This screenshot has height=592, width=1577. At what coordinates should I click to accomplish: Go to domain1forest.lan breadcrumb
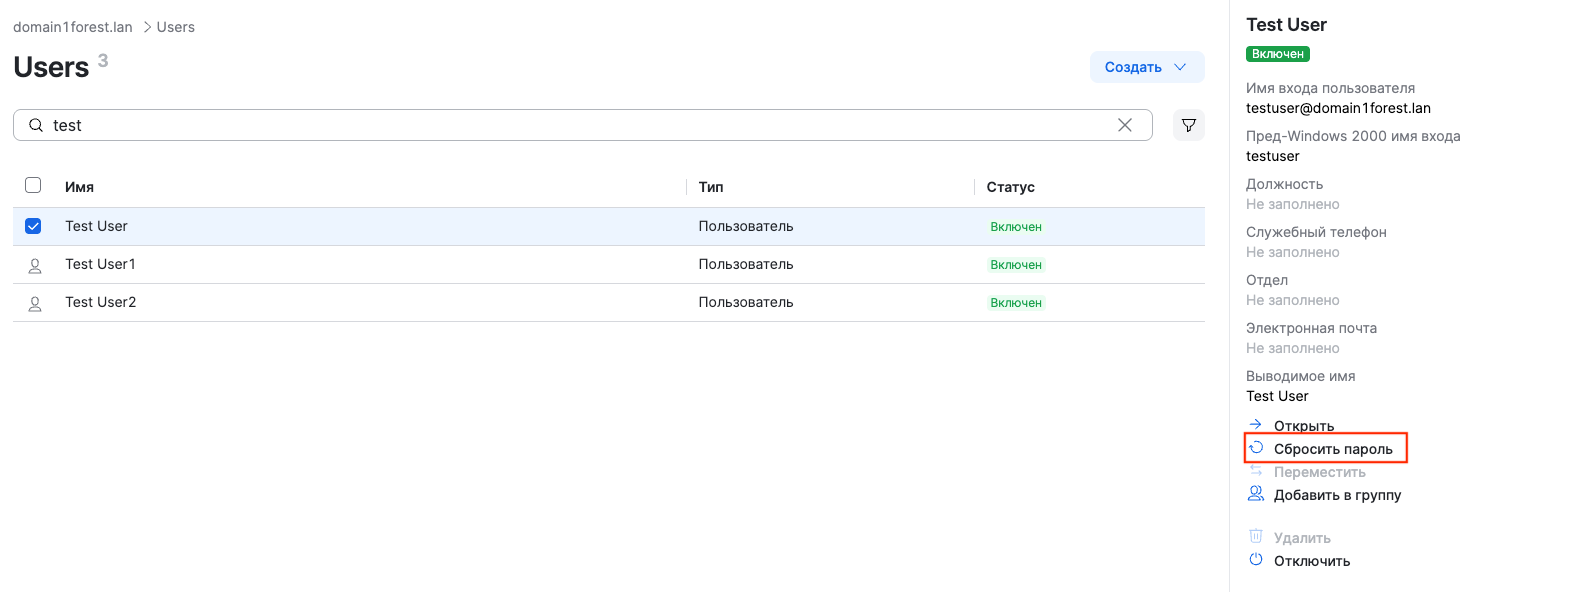(73, 27)
